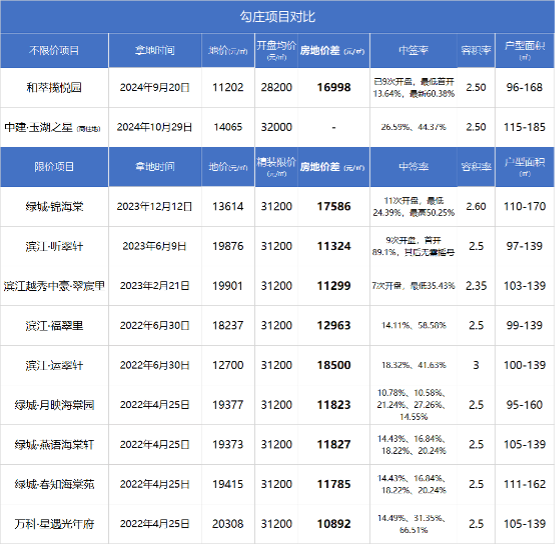Select project name 和萃揽悦园
This screenshot has height=544, width=556.
tap(54, 87)
